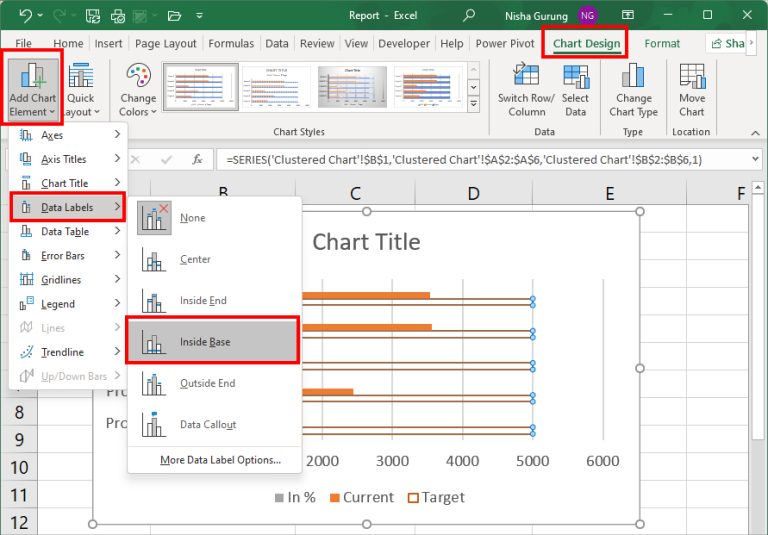768x535 pixels.
Task: Expand the Chart Styles gallery more arrow
Action: coord(474,104)
